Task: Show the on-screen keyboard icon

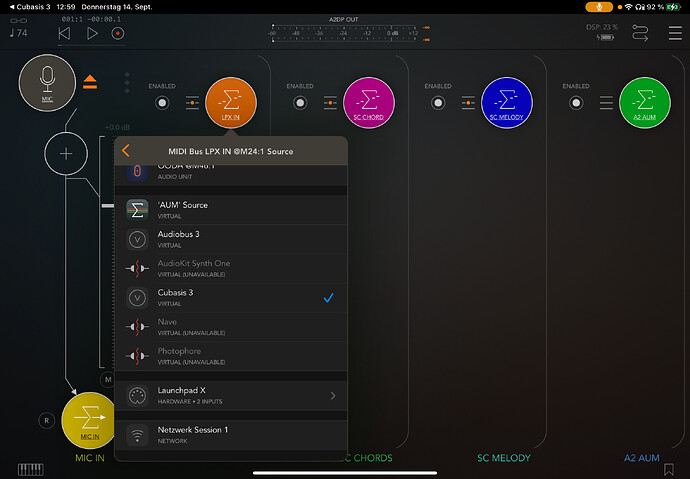Action: point(30,469)
